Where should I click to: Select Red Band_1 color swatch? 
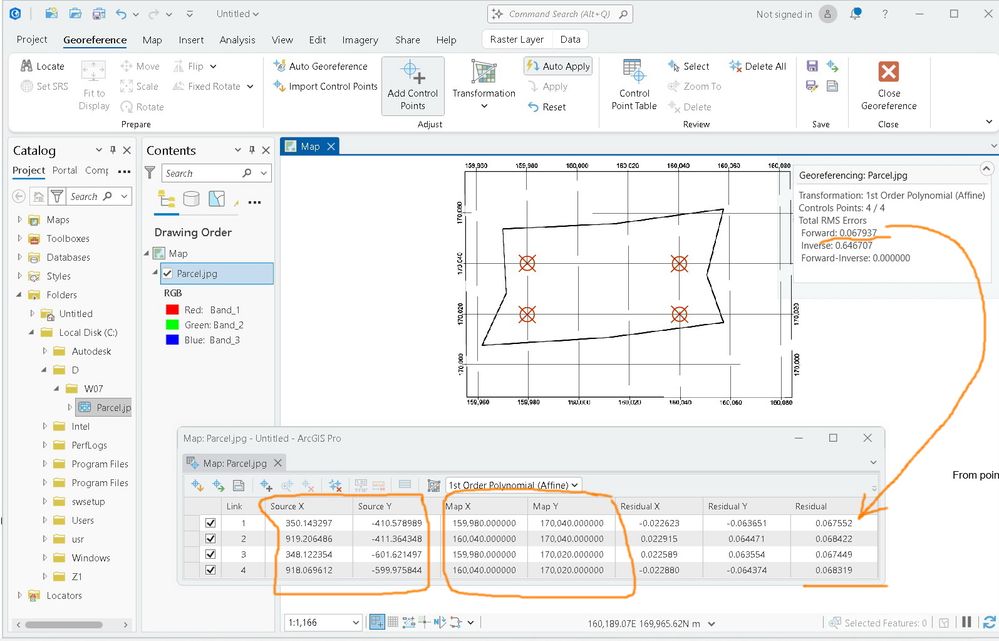(x=172, y=310)
